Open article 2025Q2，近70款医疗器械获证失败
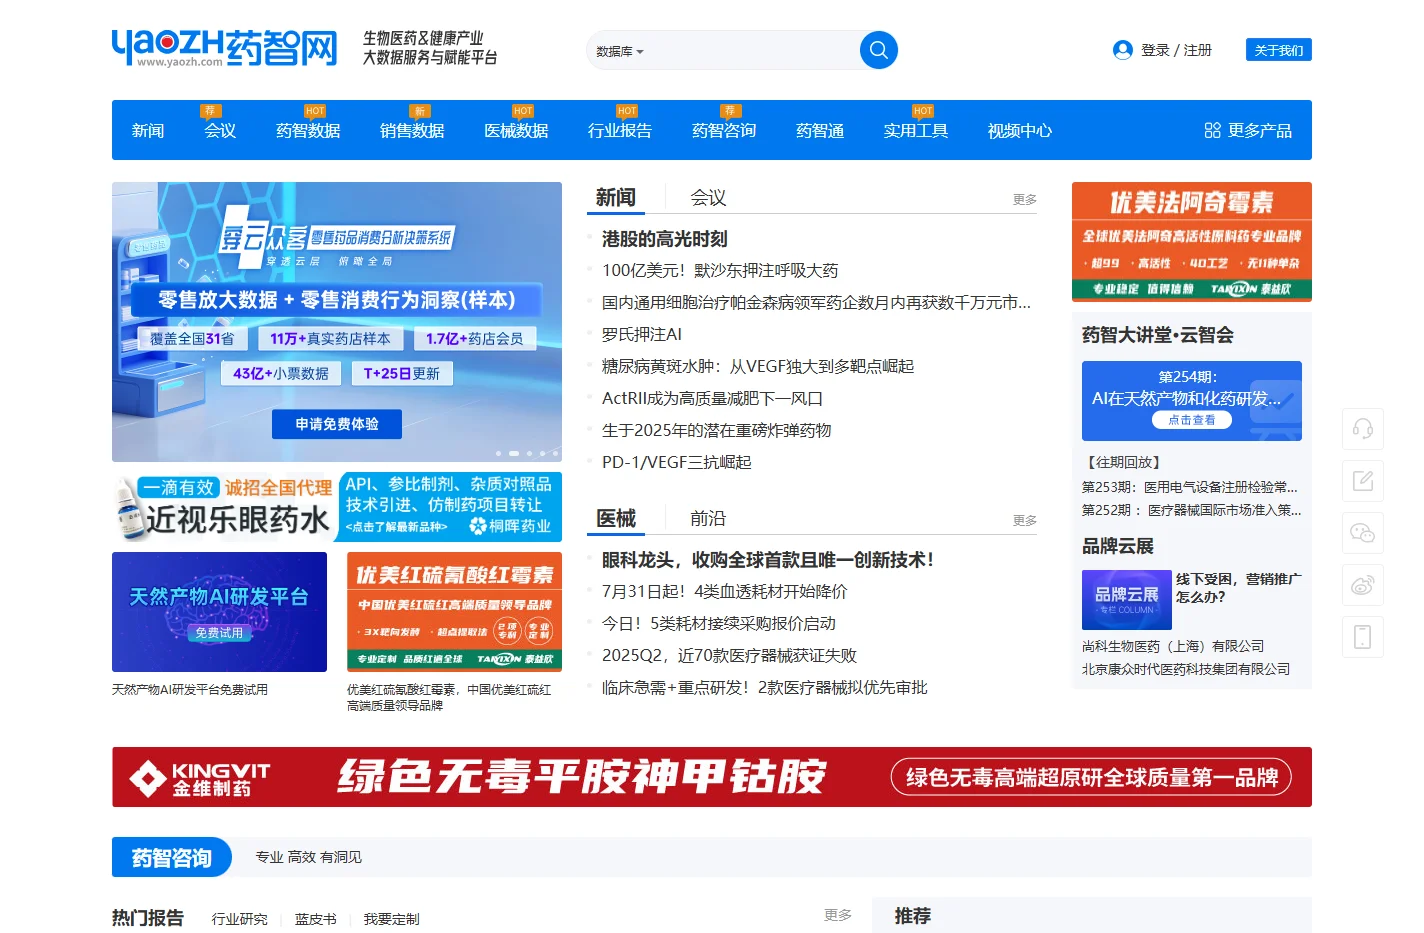1424x933 pixels. [729, 656]
